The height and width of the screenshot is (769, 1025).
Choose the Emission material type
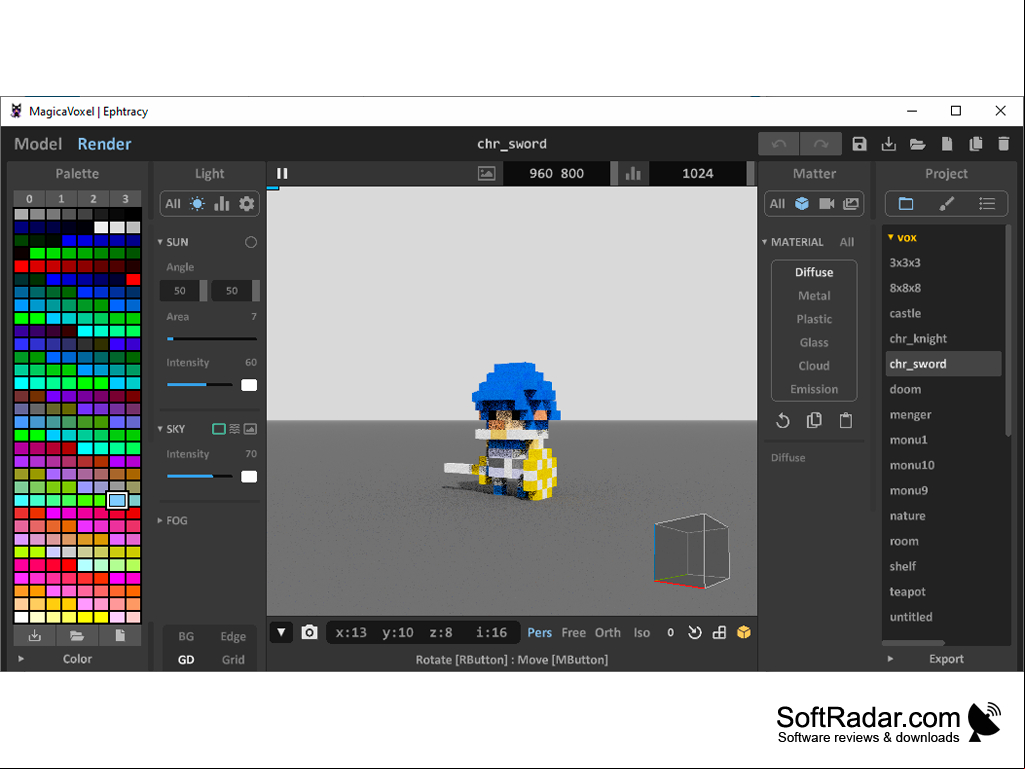[x=814, y=389]
